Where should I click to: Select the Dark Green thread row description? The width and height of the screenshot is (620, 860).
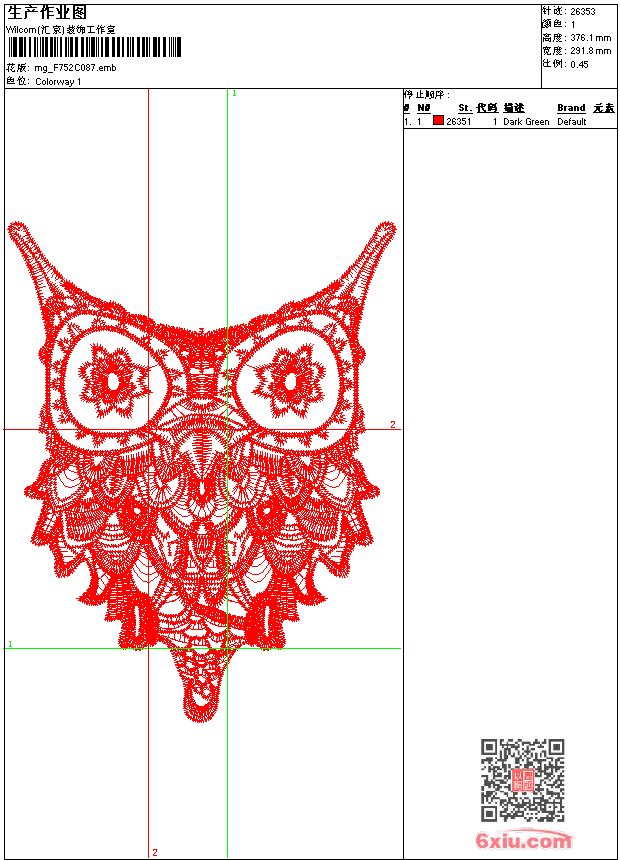click(x=526, y=122)
